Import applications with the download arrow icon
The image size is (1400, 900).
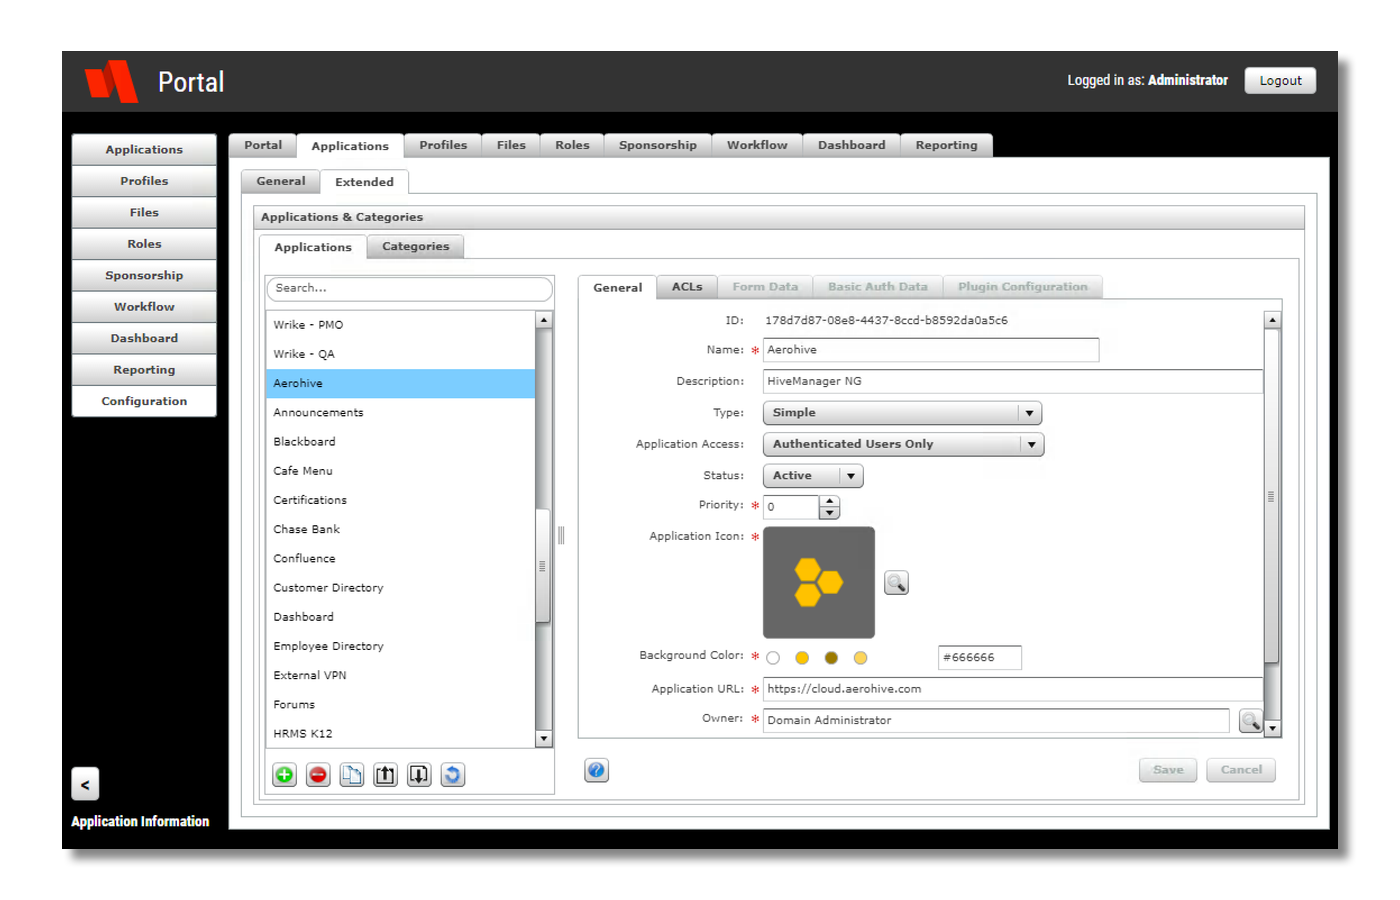[x=419, y=775]
